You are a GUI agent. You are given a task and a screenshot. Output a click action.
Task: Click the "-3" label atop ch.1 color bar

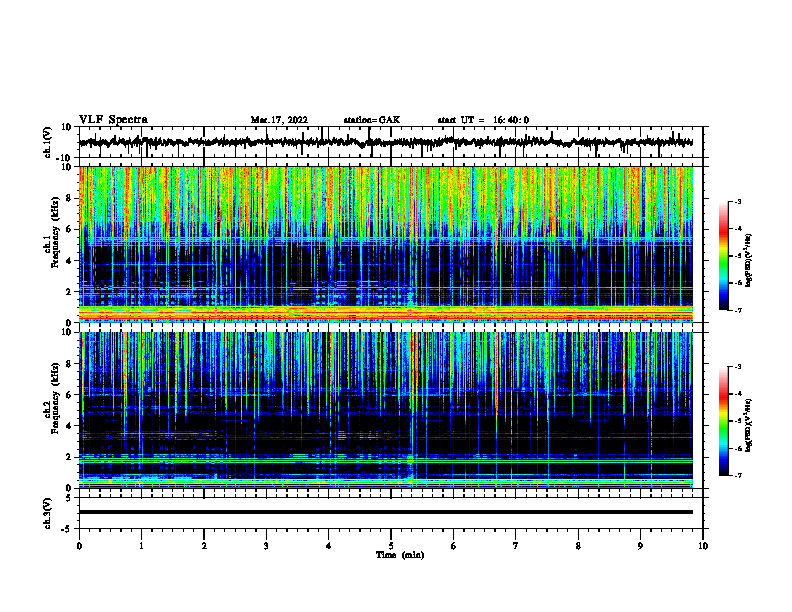click(737, 201)
